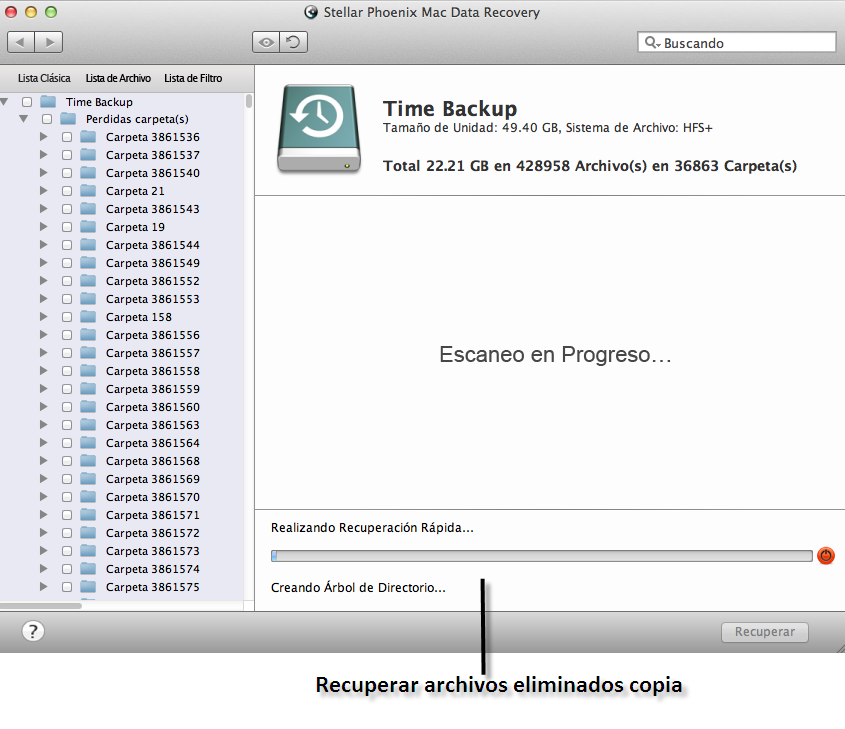This screenshot has width=845, height=729.
Task: Click the folder icon for Carpeta 3861560
Action: tap(88, 407)
